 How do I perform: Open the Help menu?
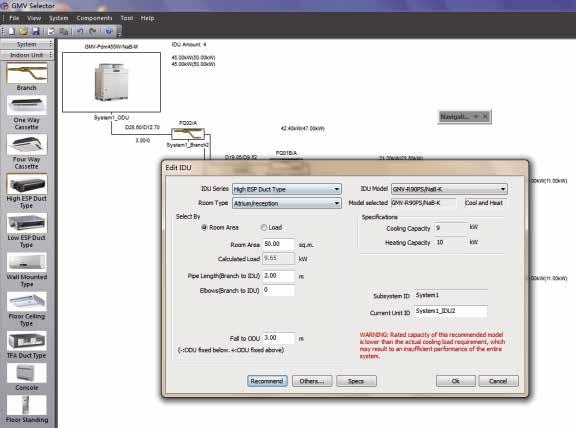[147, 18]
